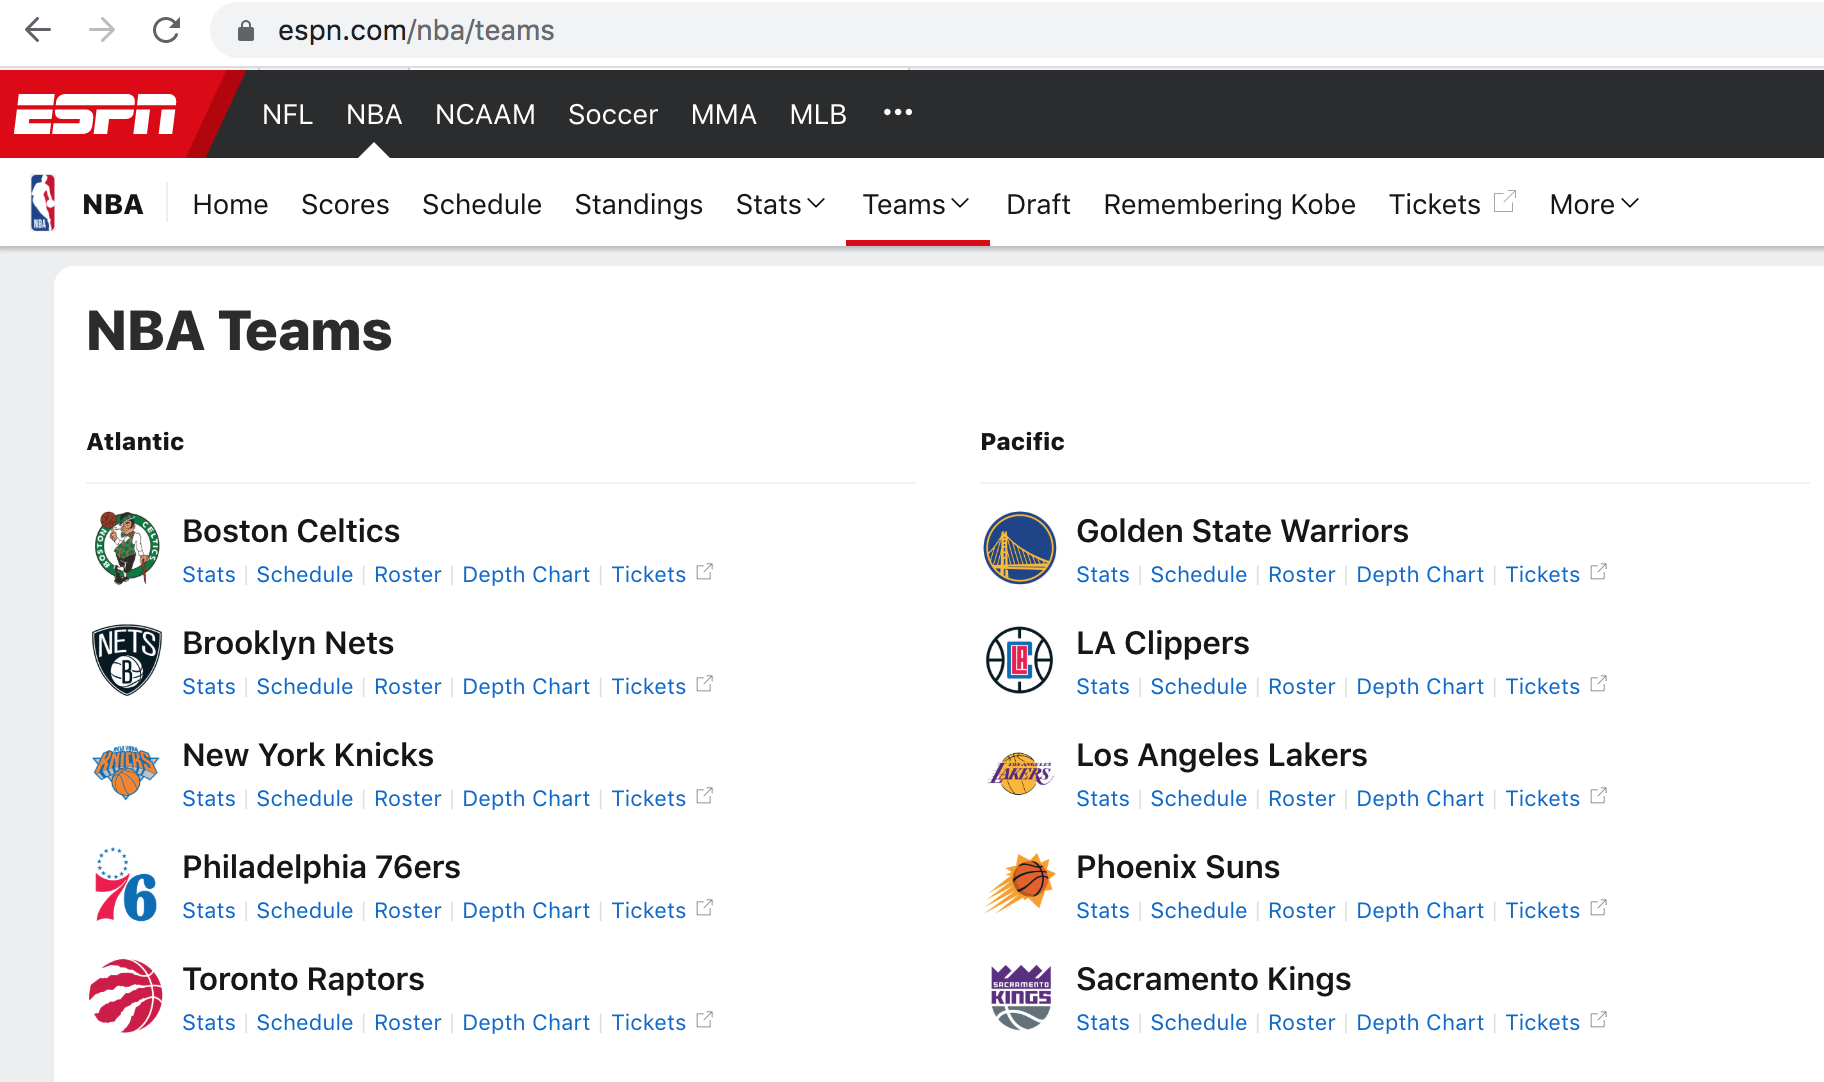The width and height of the screenshot is (1824, 1082).
Task: Open Boston Celtics Schedule link
Action: pos(305,575)
